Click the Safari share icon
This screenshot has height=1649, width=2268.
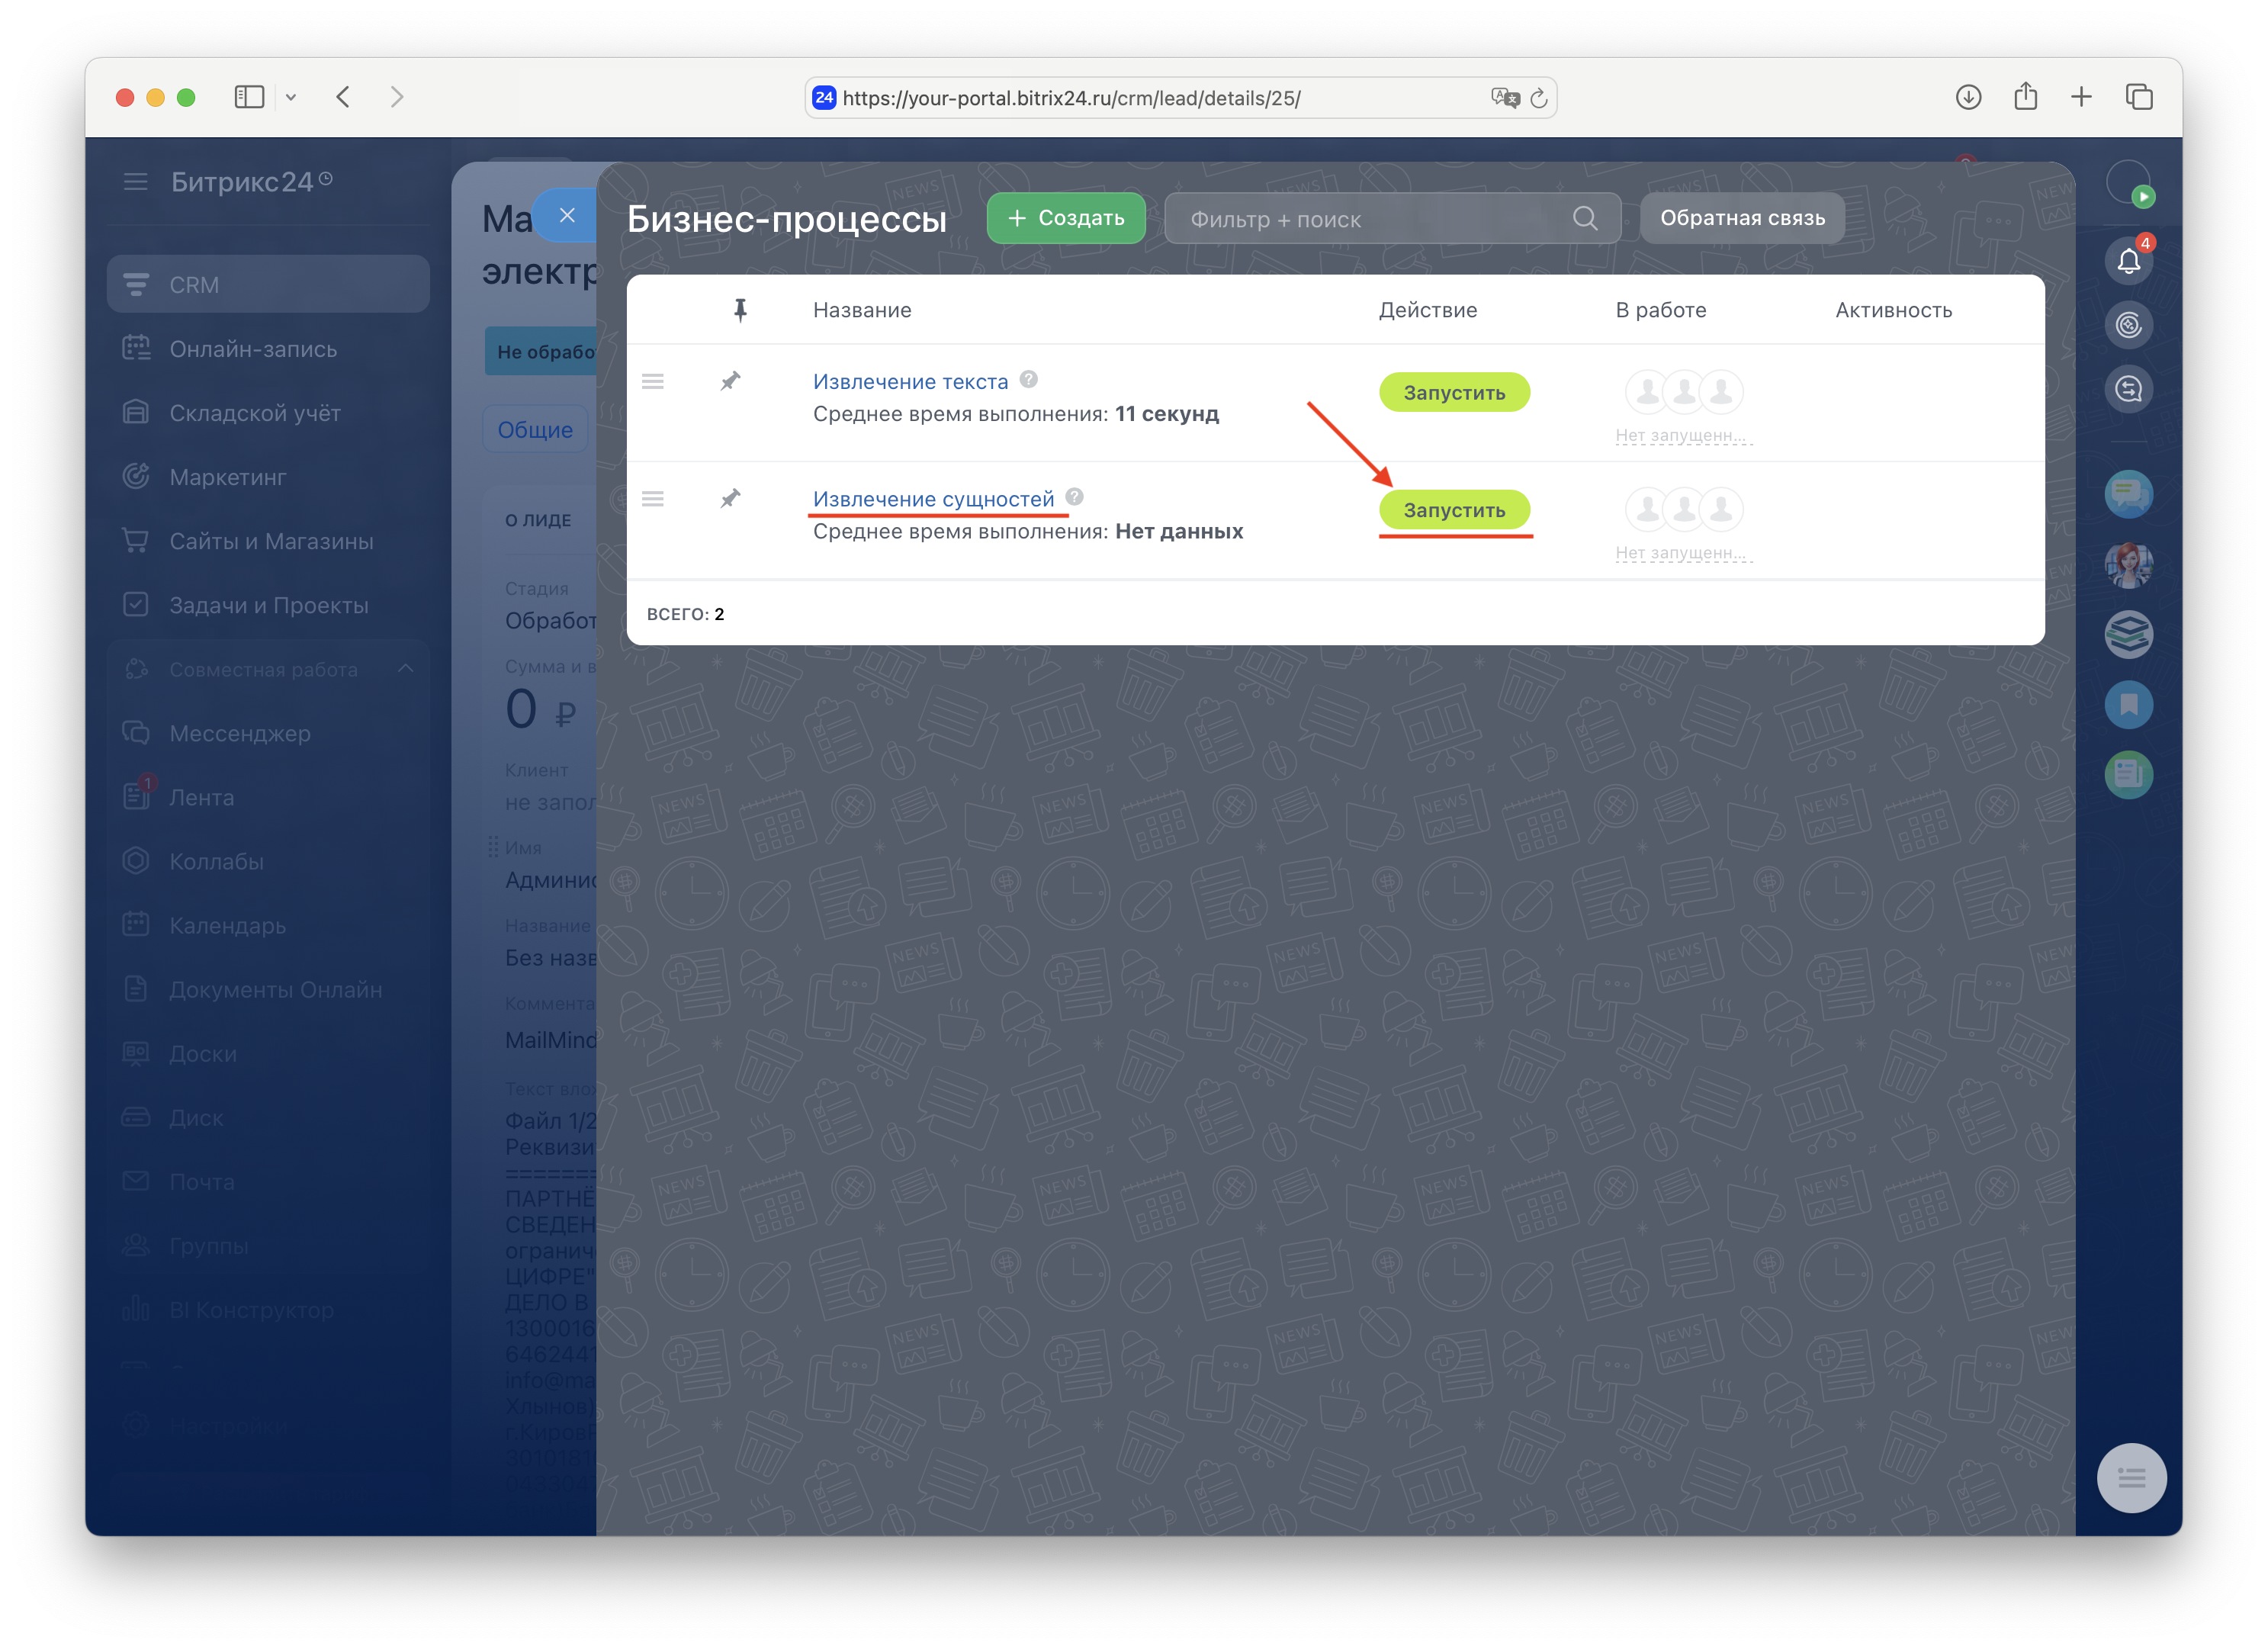tap(2025, 97)
